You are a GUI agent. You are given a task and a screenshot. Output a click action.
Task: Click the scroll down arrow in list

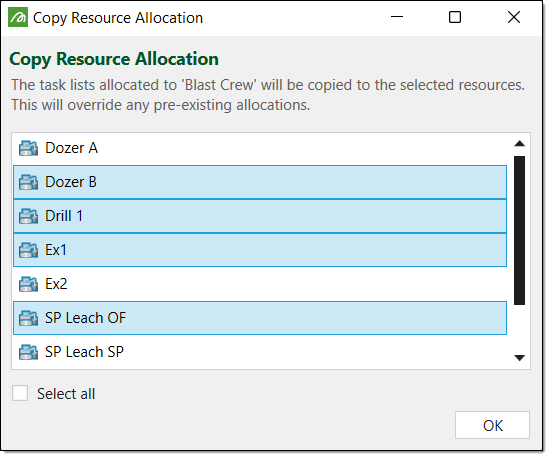point(520,358)
